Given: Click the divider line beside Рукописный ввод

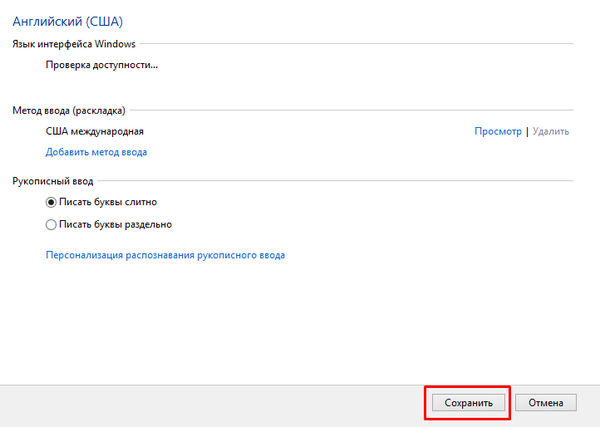Looking at the screenshot, I should coord(336,180).
